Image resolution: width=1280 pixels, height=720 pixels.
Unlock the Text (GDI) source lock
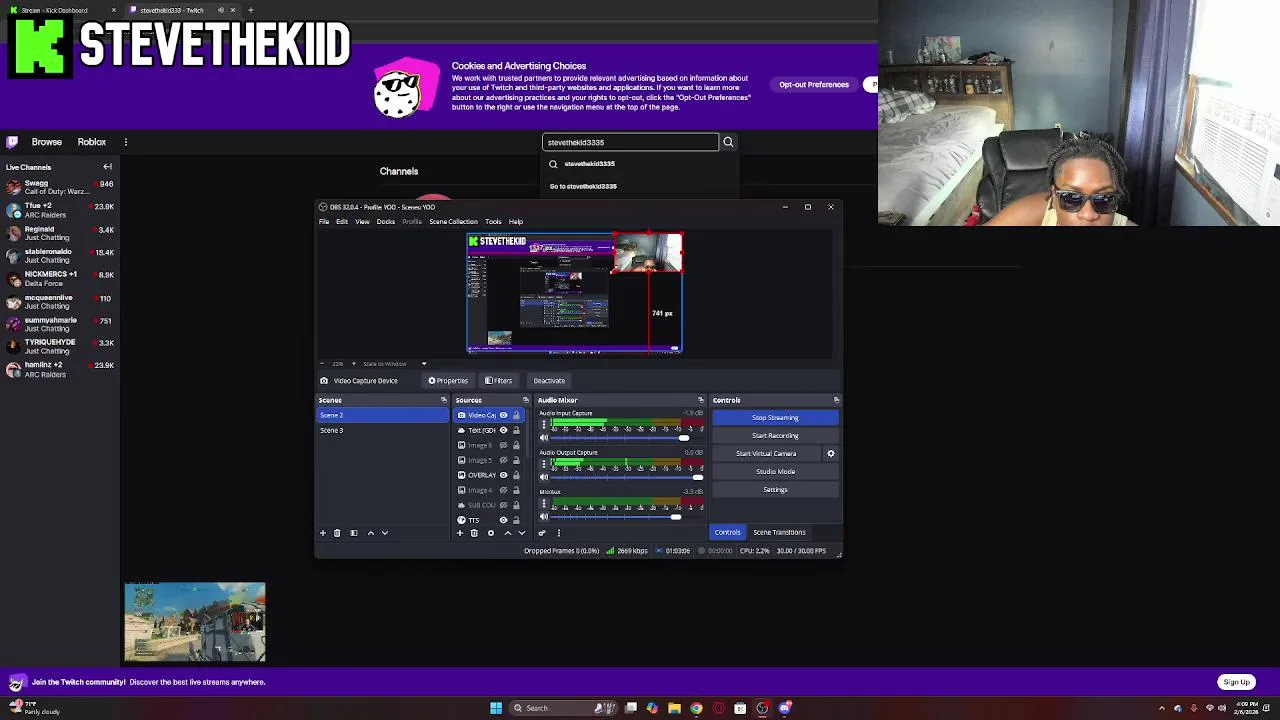pos(516,430)
